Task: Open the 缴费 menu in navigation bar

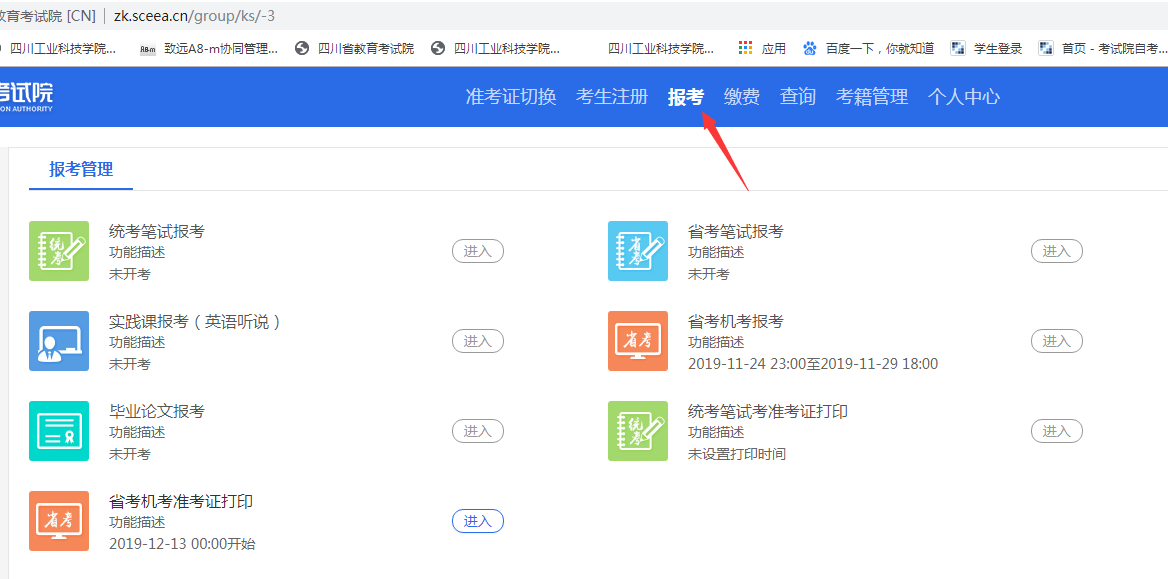Action: point(742,97)
